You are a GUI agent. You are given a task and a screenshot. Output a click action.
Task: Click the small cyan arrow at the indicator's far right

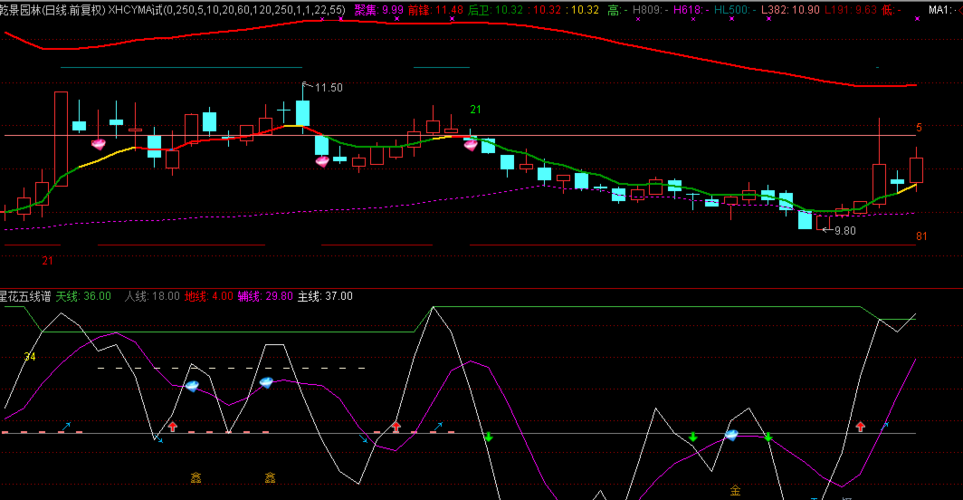pos(885,424)
